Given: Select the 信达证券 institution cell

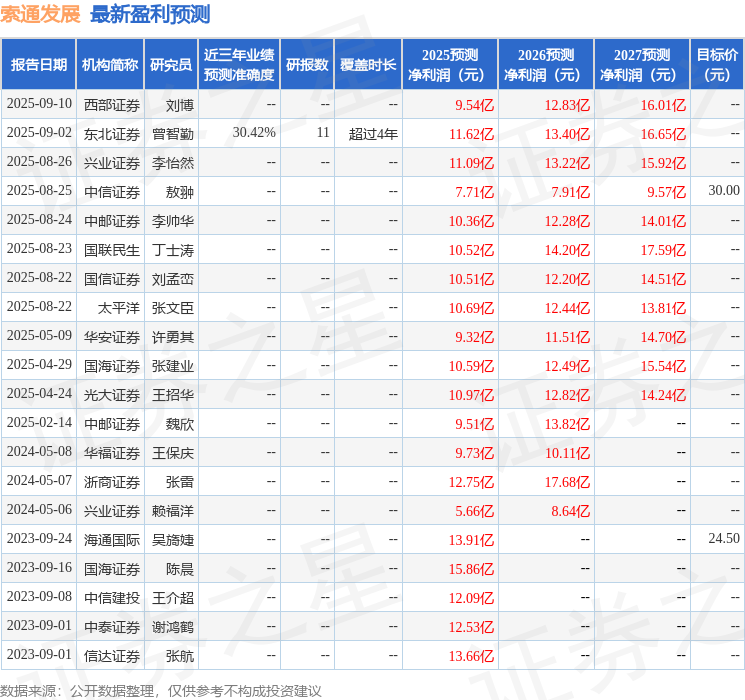Looking at the screenshot, I should (112, 656).
